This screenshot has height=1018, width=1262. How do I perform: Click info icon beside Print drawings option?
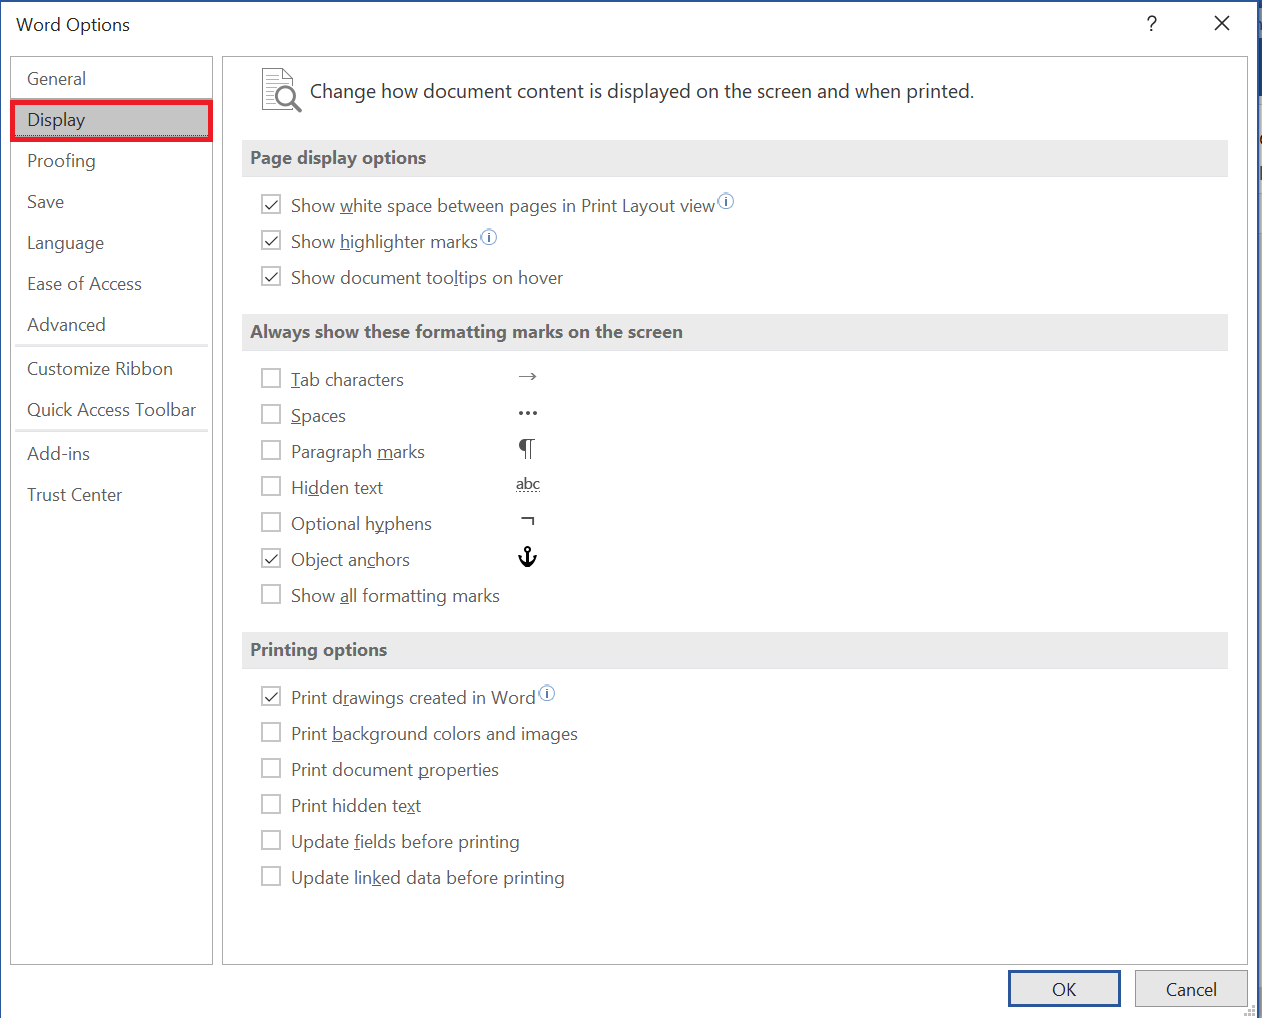point(546,693)
